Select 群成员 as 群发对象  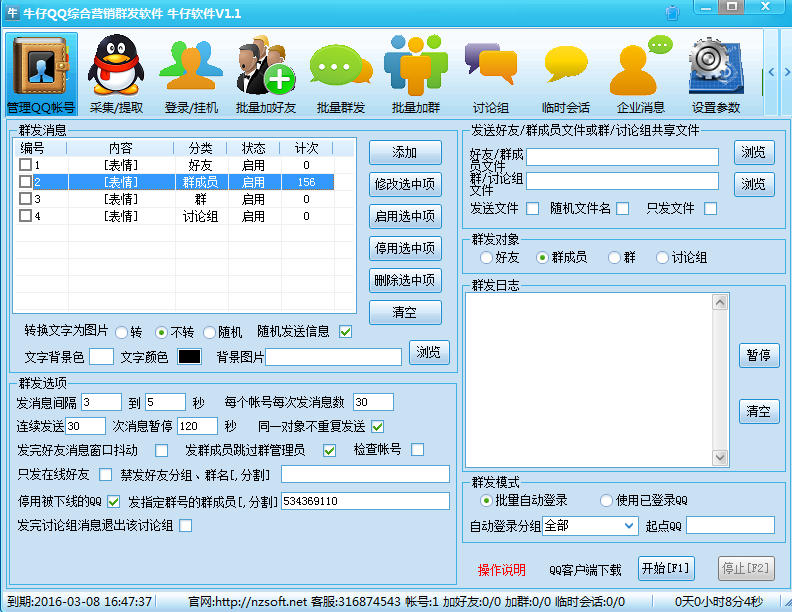point(542,258)
